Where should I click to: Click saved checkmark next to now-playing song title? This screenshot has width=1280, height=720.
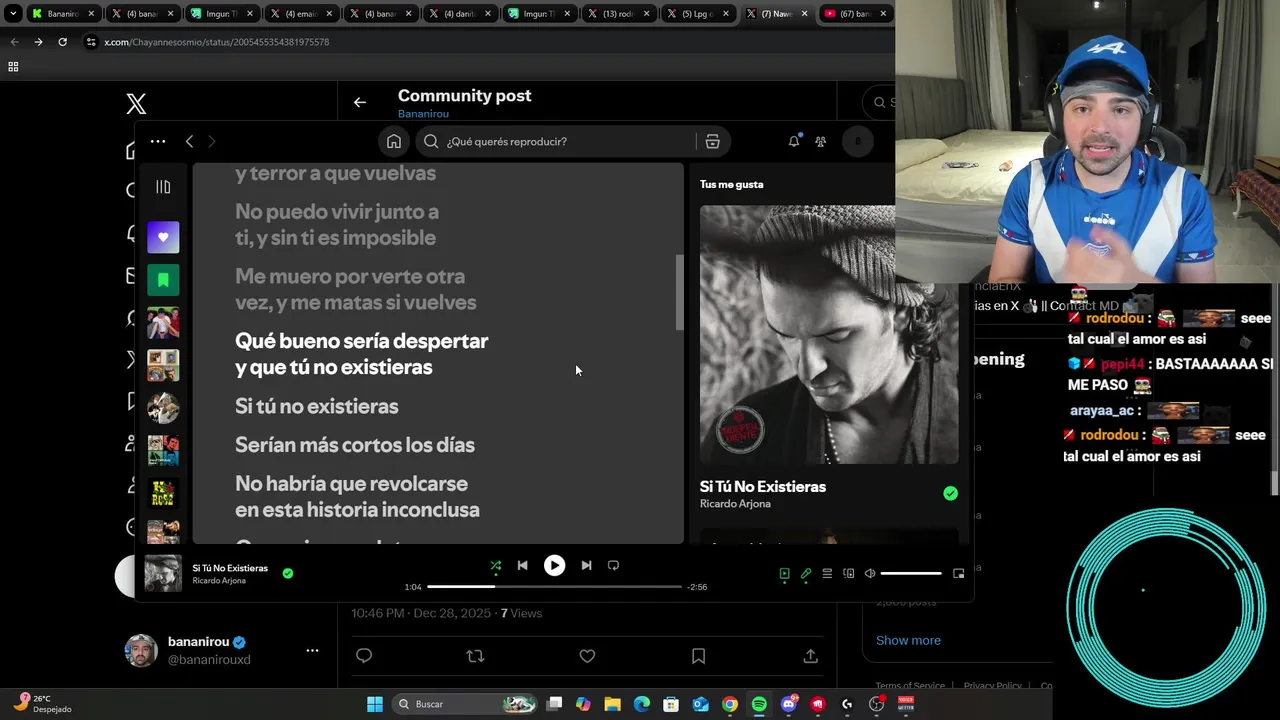(x=288, y=573)
